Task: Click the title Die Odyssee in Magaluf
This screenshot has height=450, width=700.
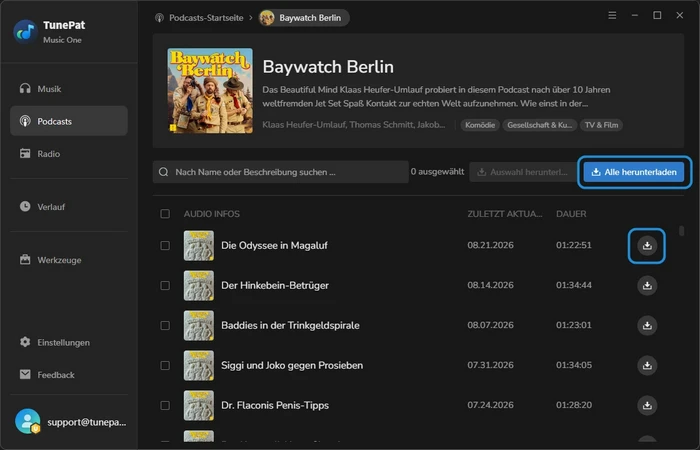Action: click(275, 246)
